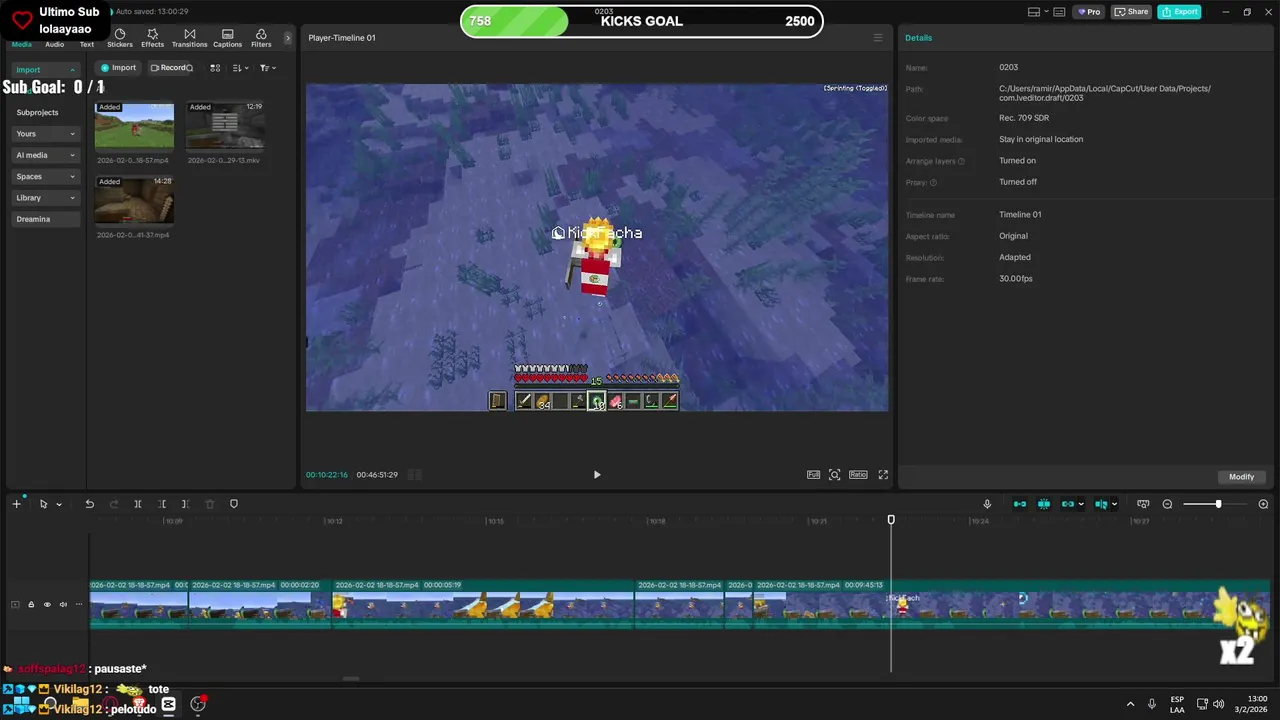Open Dreamina in the sidebar

tap(46, 219)
